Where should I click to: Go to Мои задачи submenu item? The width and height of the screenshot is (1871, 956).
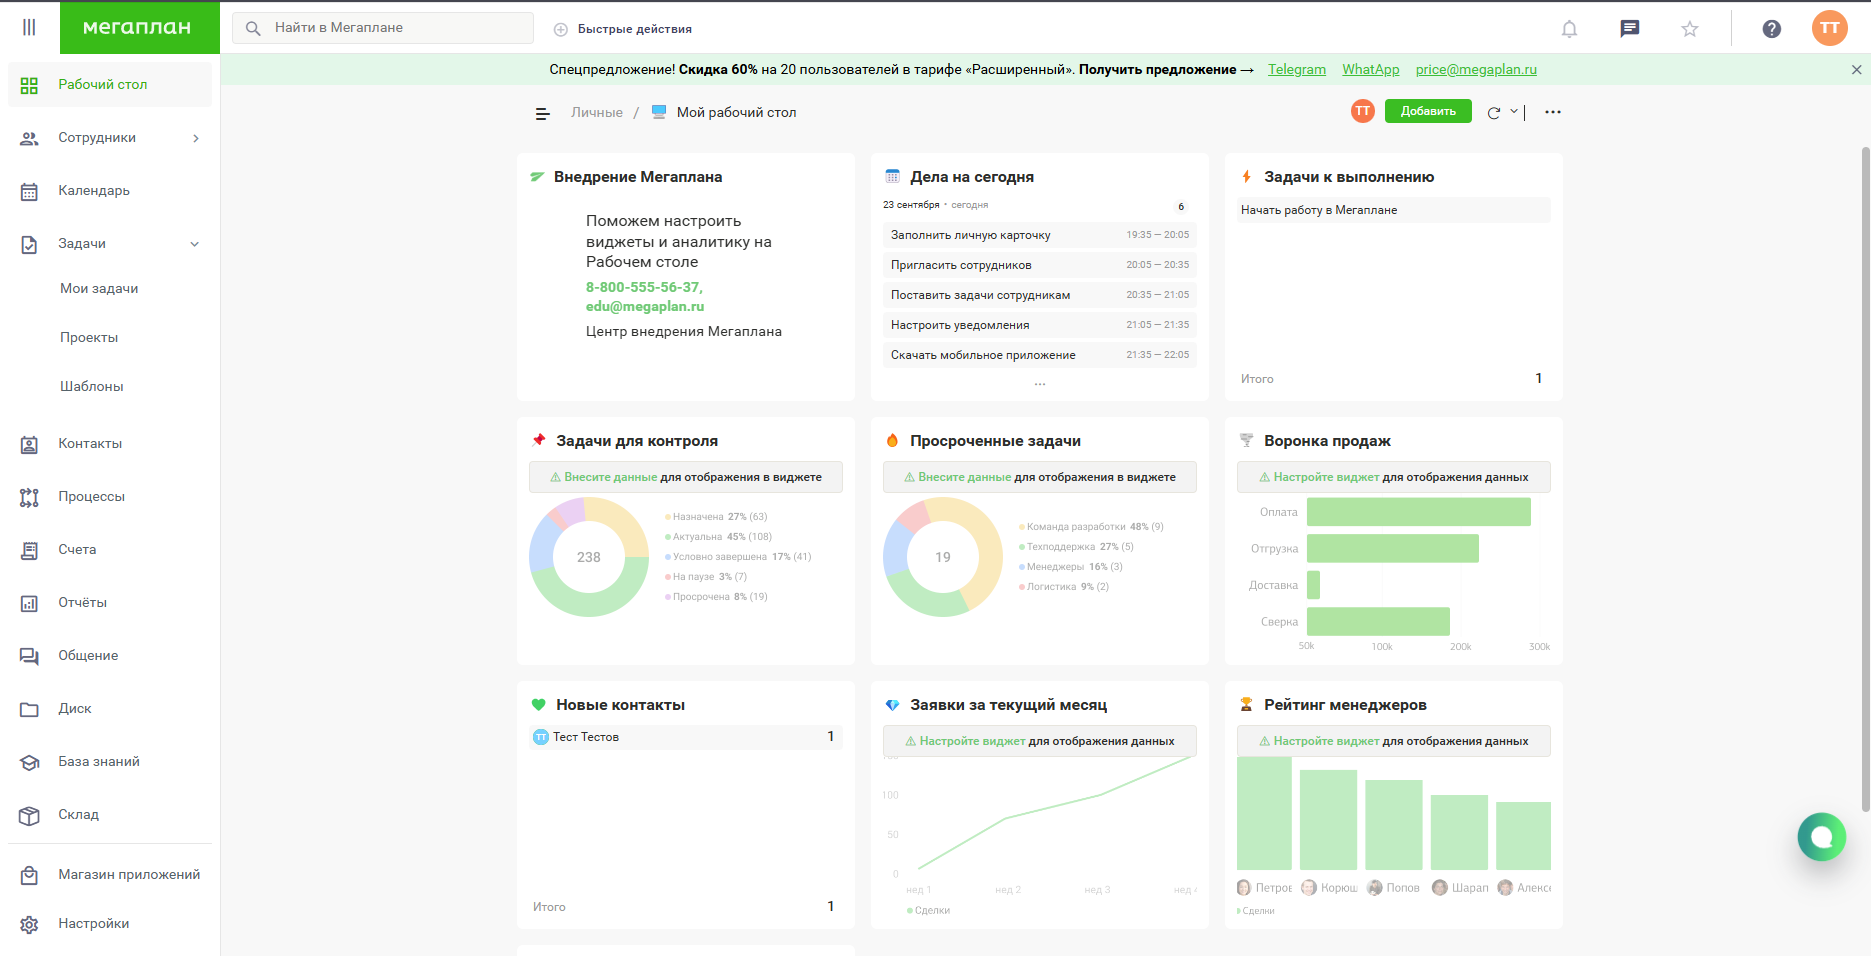pyautogui.click(x=99, y=289)
